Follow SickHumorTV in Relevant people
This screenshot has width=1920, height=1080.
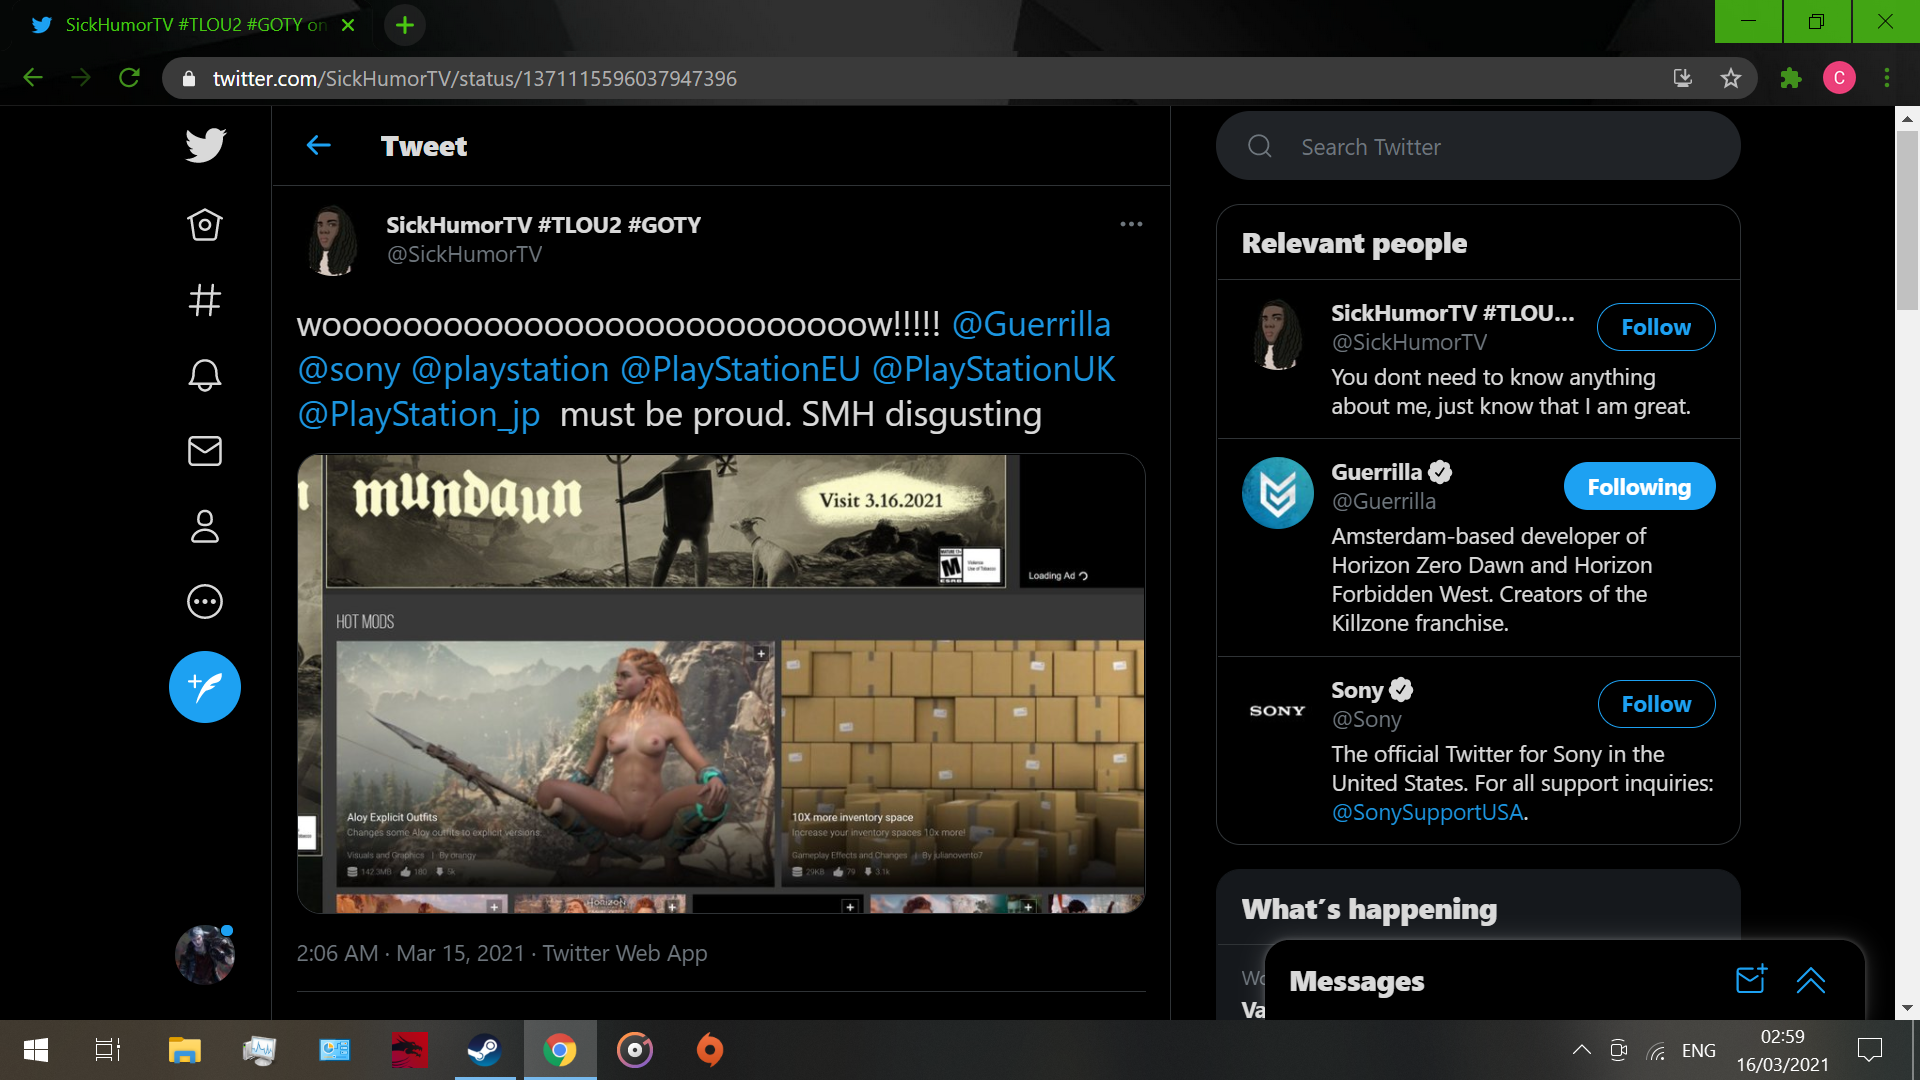tap(1655, 327)
